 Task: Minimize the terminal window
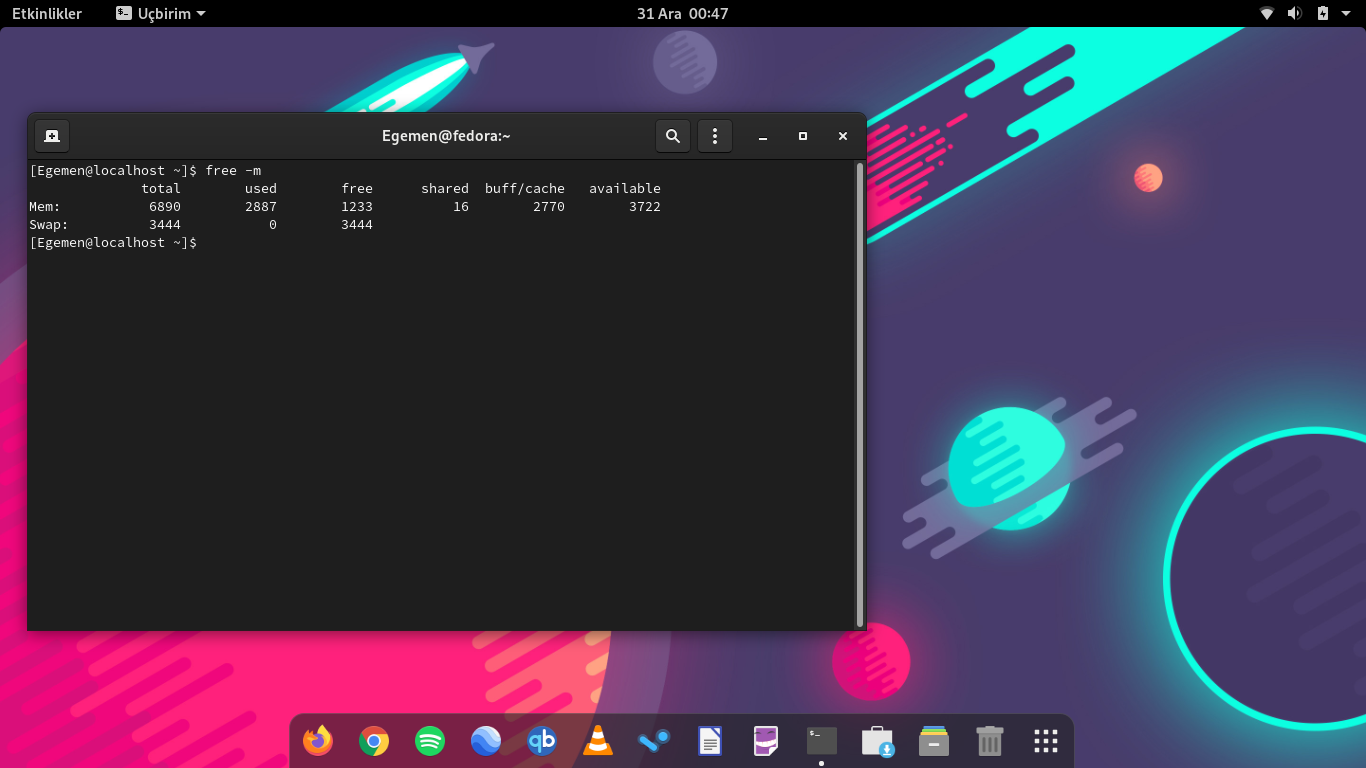(763, 136)
